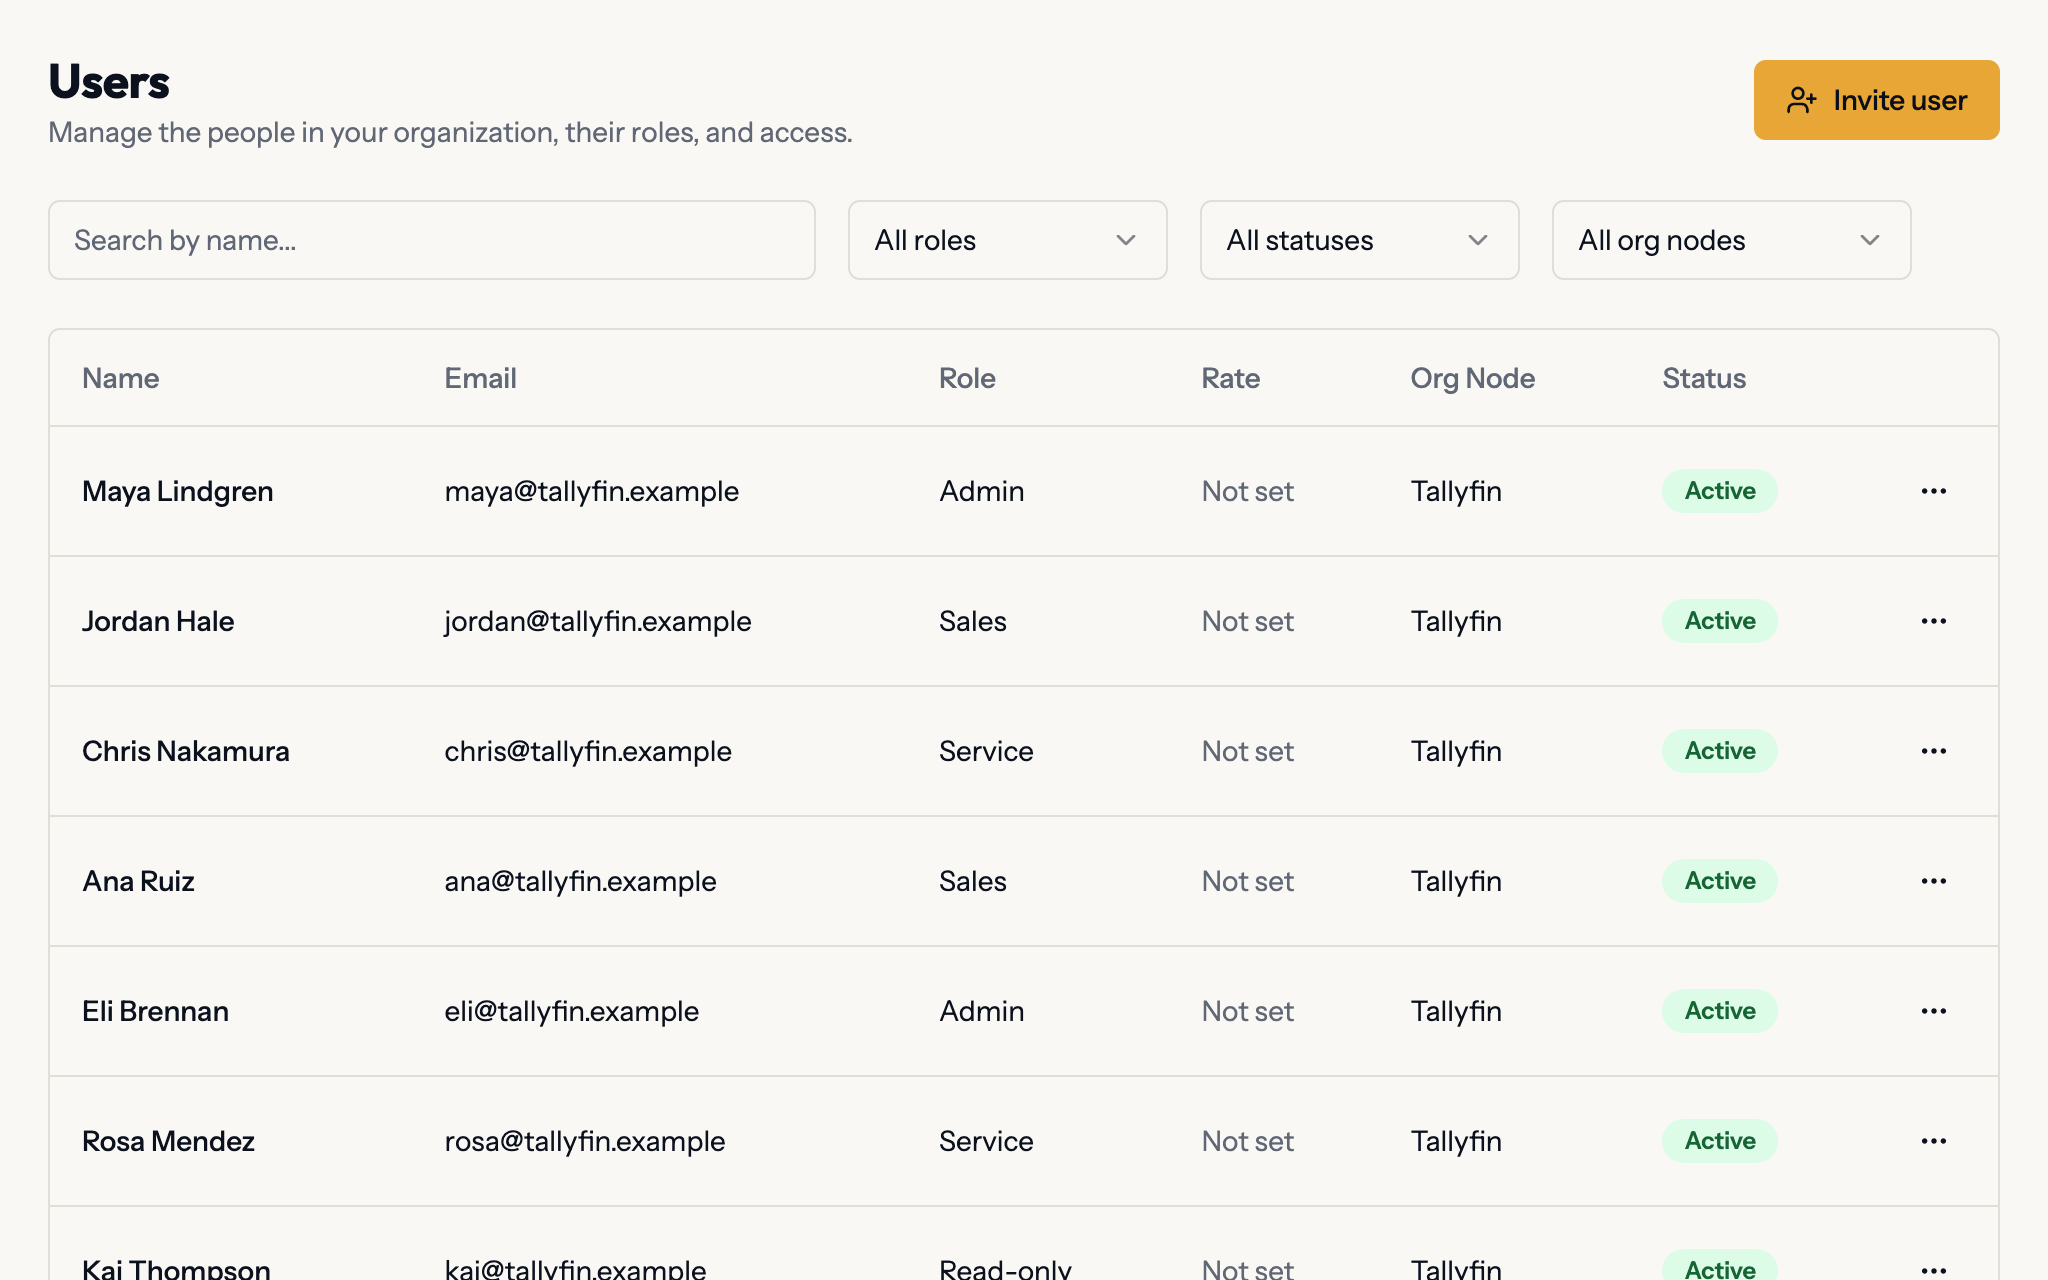The width and height of the screenshot is (2048, 1280).
Task: Click the Invite user button
Action: point(1876,100)
